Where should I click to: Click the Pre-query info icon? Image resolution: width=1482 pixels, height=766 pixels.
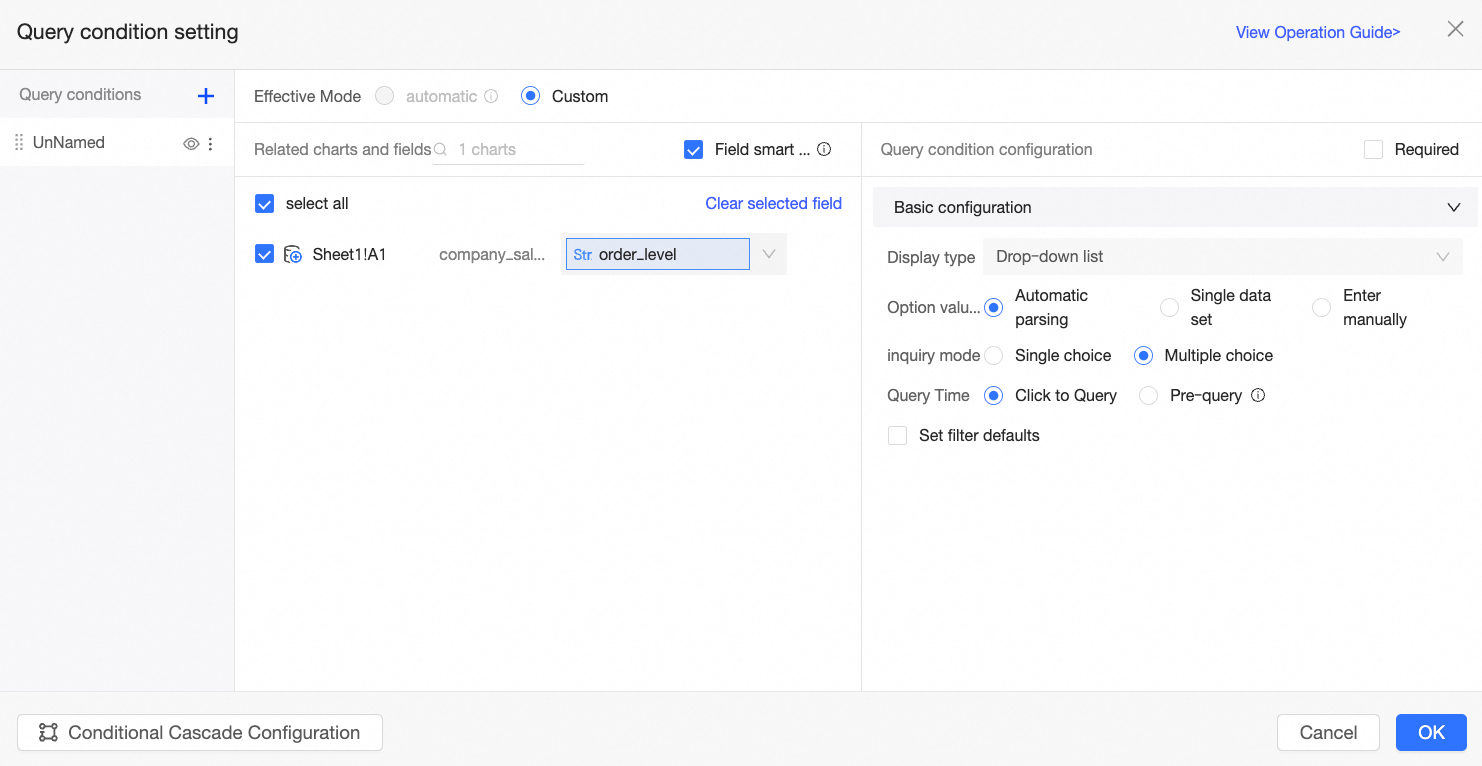click(1258, 395)
